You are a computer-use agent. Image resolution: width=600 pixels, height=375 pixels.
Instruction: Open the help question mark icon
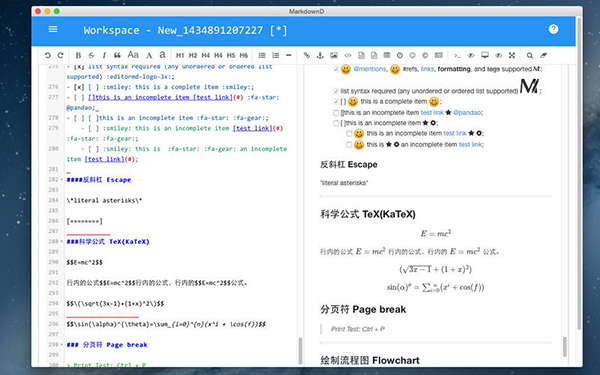[553, 29]
